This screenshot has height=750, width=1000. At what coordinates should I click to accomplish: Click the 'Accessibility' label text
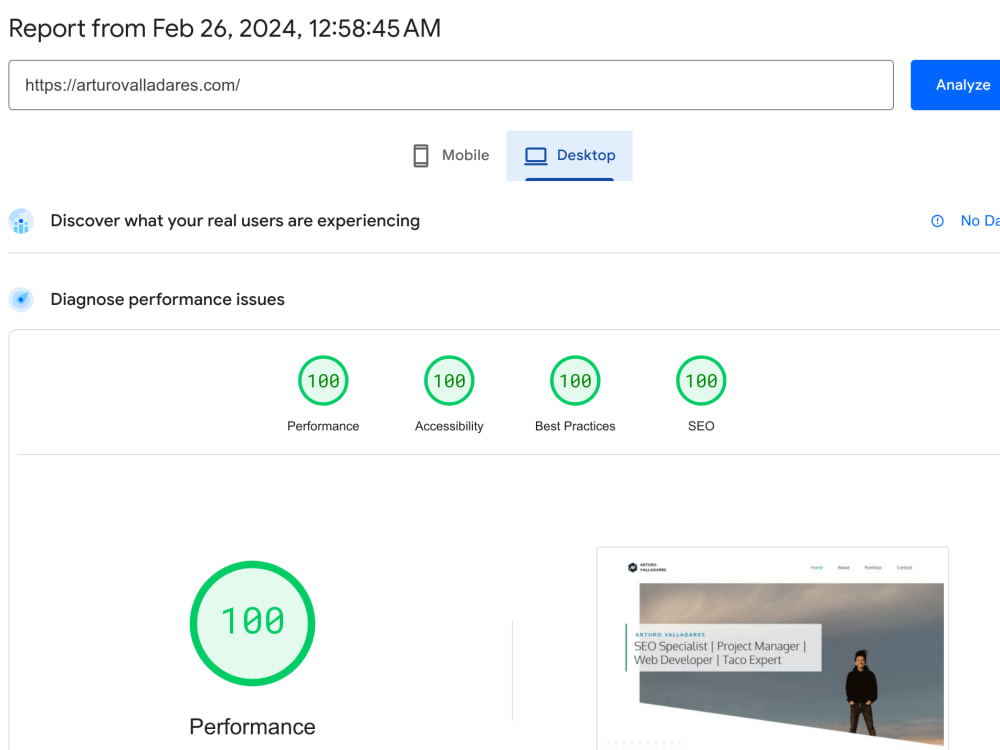coord(449,426)
